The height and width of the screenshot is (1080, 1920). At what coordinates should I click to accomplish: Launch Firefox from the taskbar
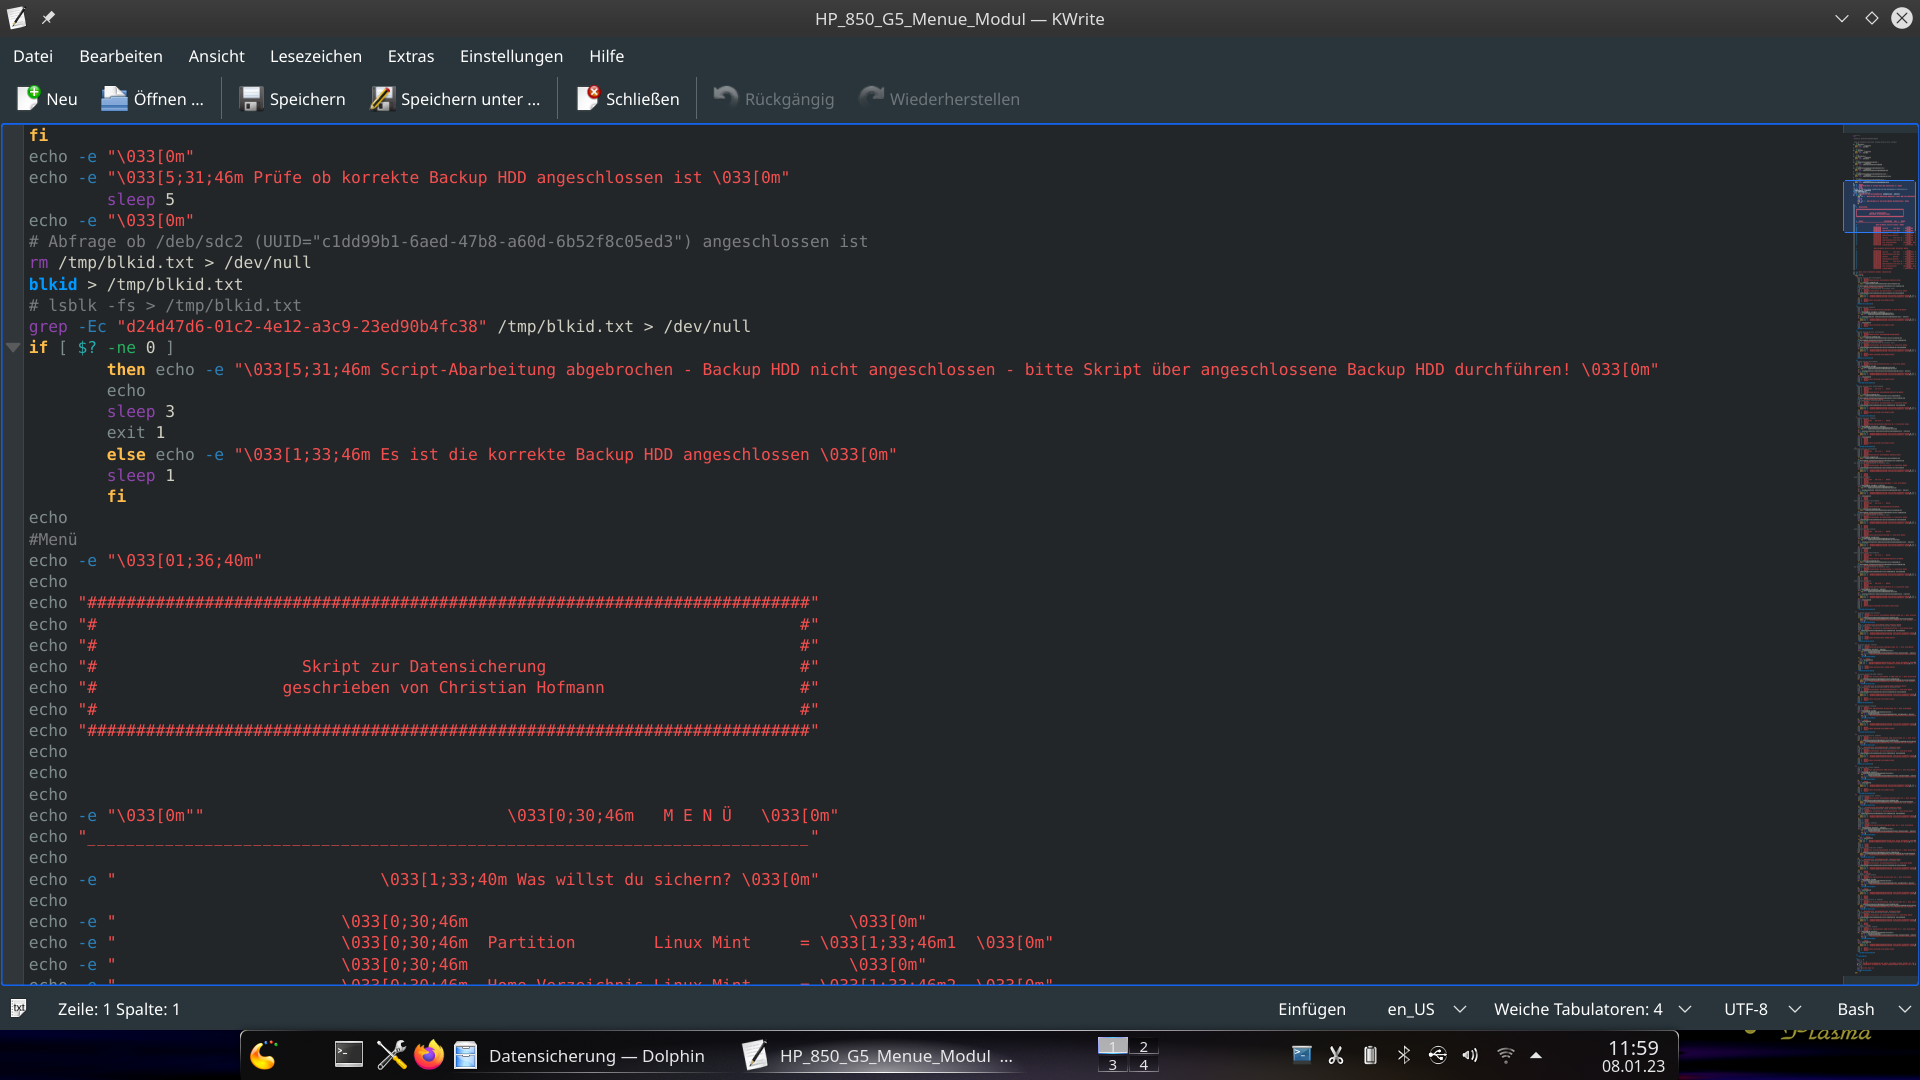pyautogui.click(x=429, y=1055)
